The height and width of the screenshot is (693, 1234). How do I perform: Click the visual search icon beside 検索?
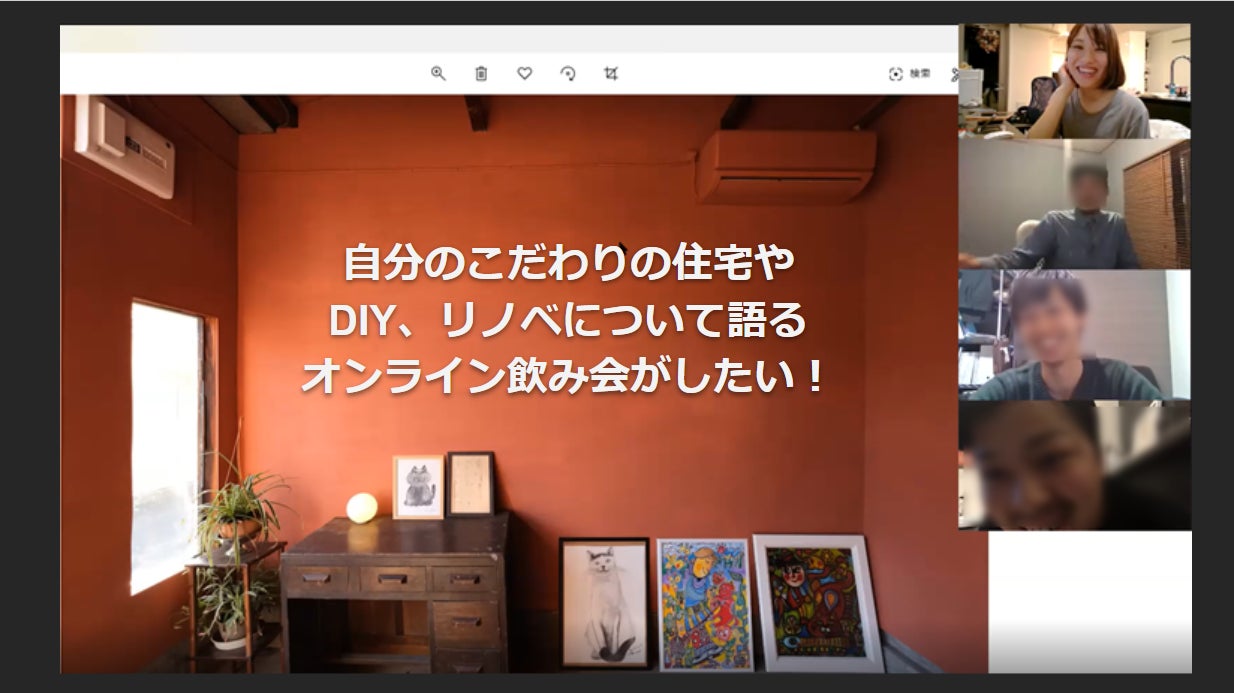896,74
